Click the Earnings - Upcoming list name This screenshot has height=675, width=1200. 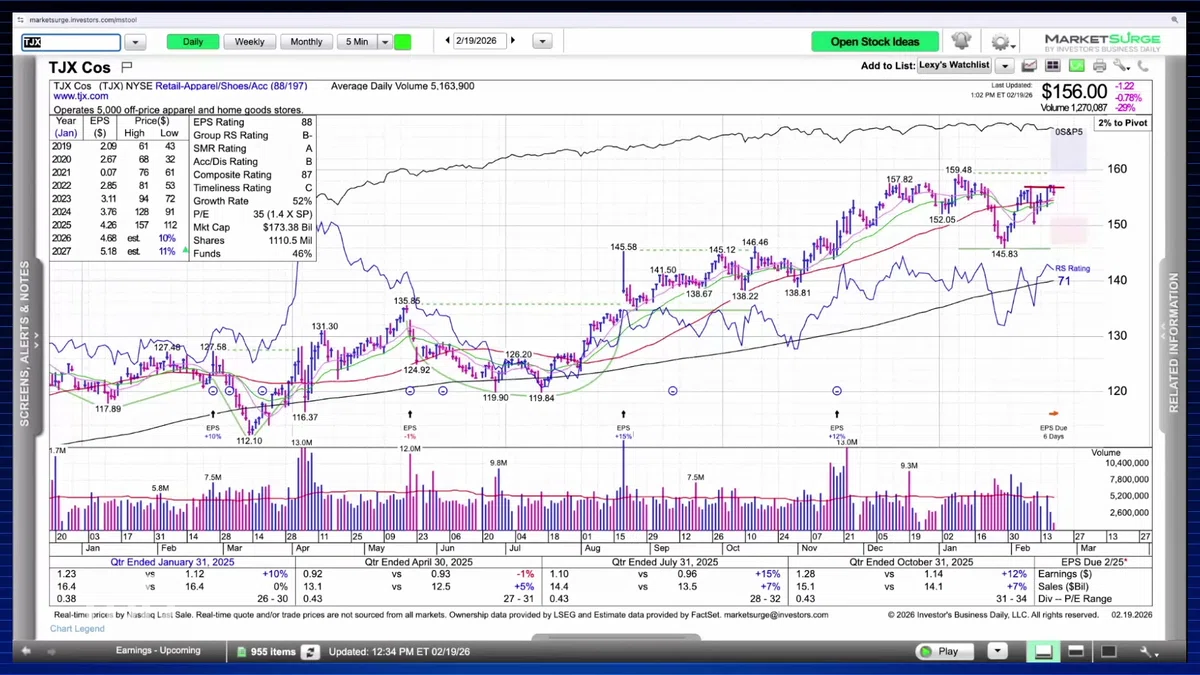(159, 651)
